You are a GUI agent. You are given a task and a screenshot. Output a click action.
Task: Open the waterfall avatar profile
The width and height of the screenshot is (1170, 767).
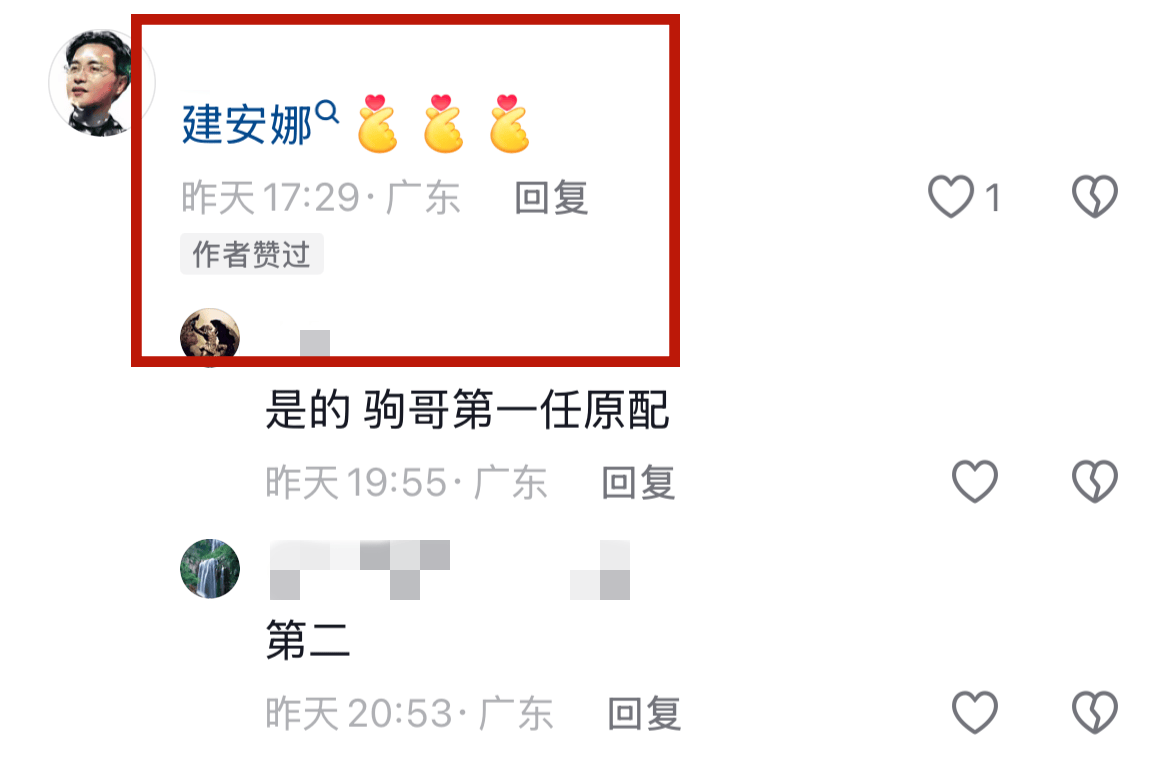[210, 569]
